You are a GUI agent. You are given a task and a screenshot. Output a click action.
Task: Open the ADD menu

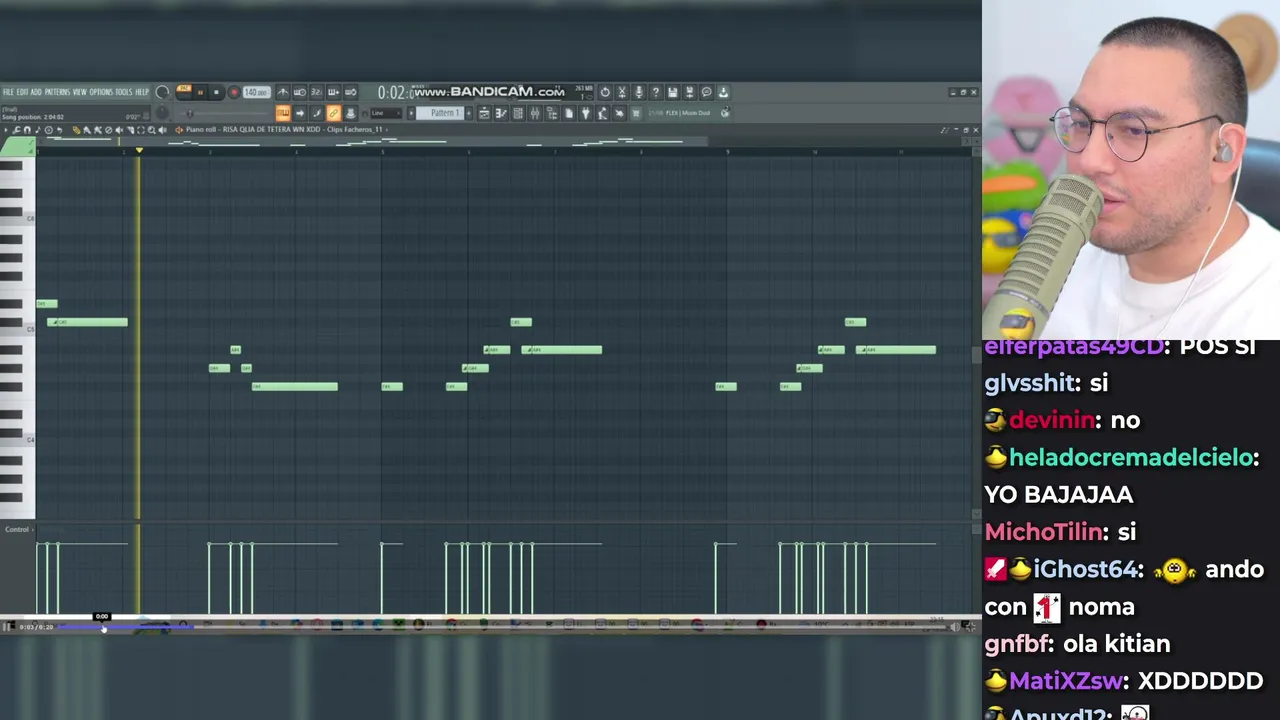tap(36, 92)
